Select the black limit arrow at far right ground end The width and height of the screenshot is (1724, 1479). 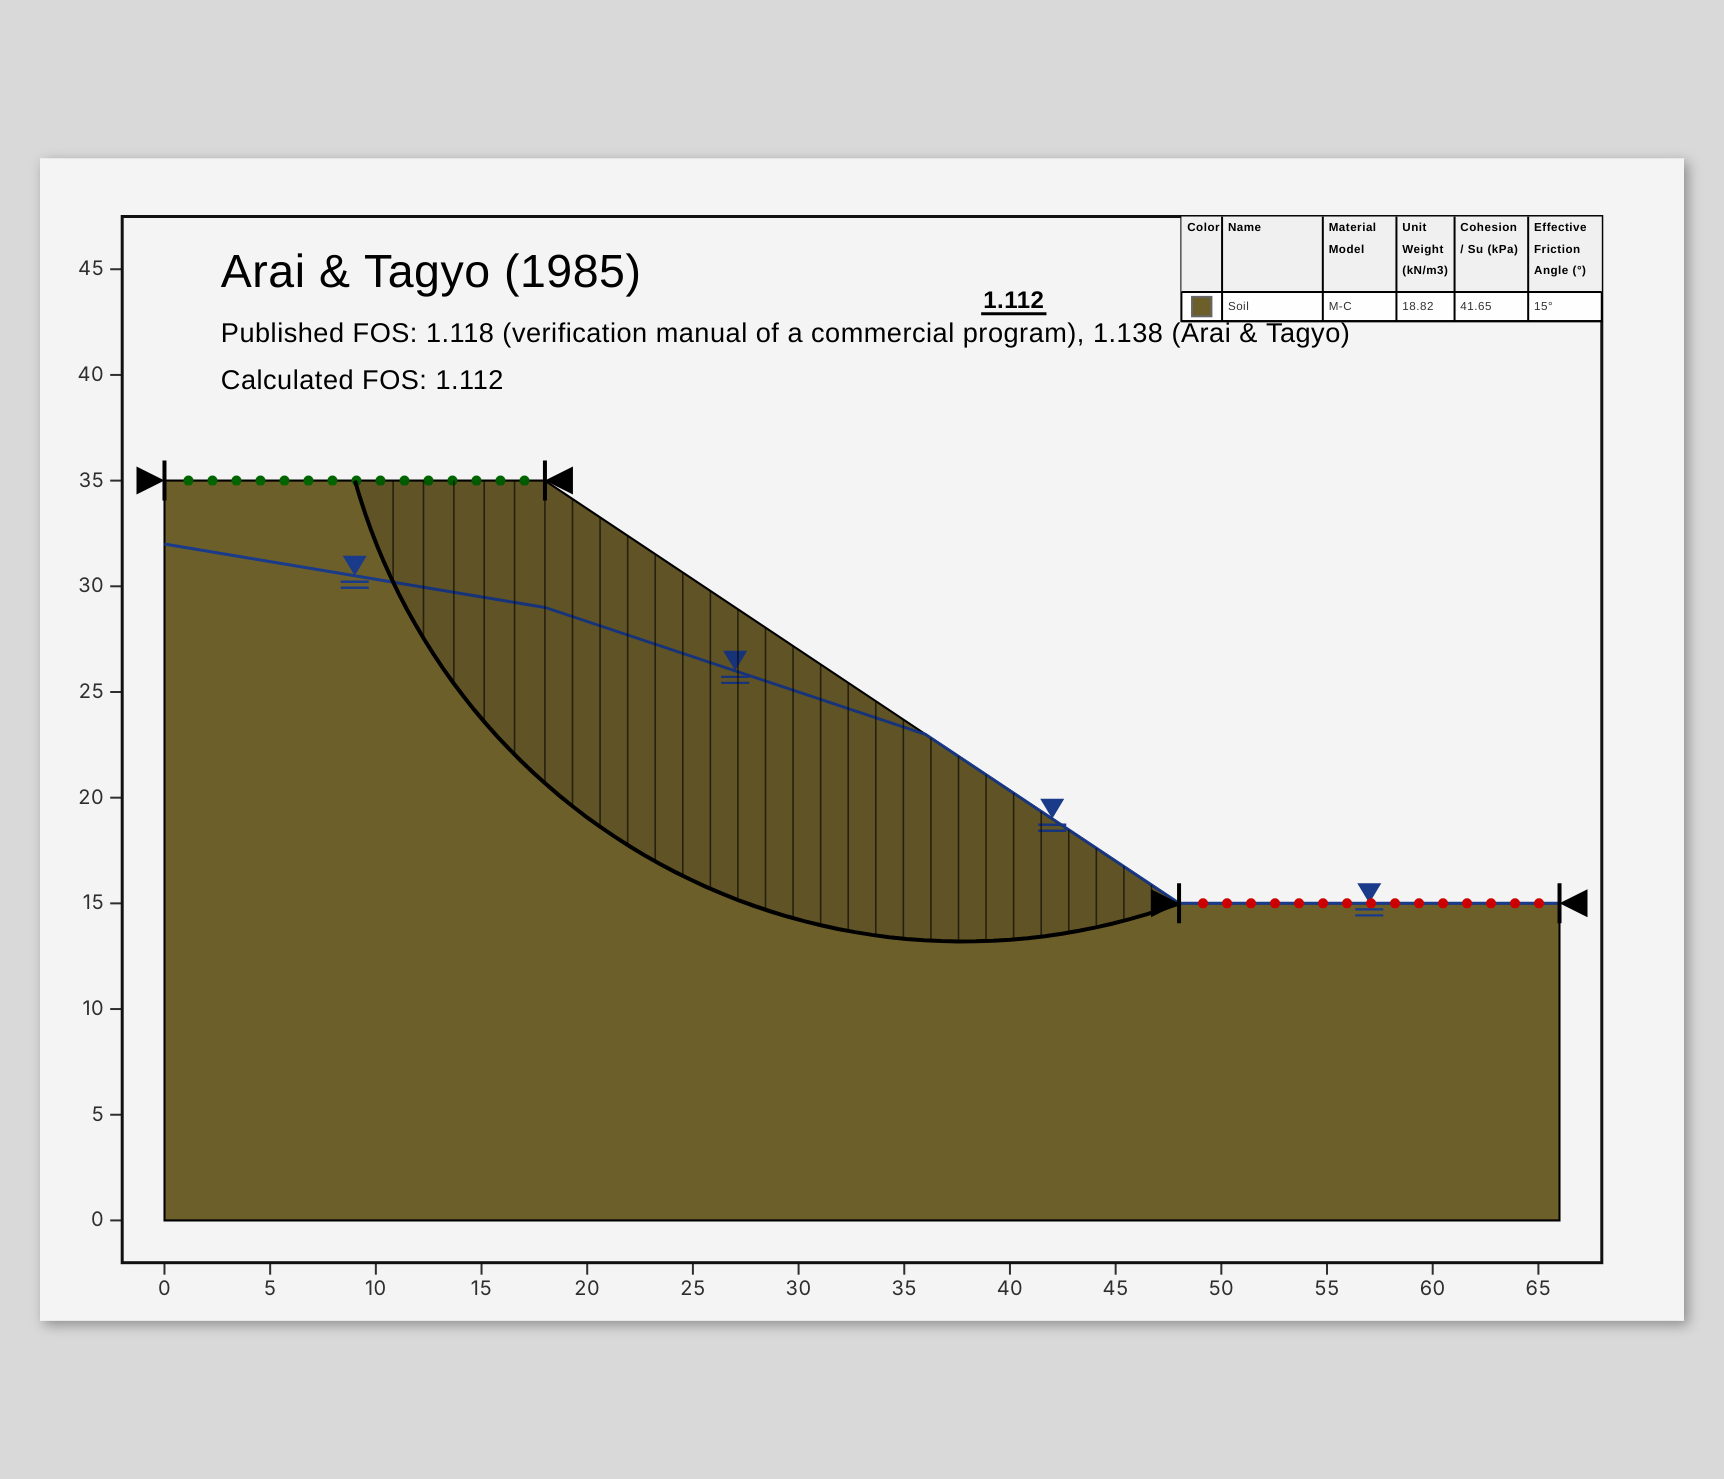(x=1574, y=903)
